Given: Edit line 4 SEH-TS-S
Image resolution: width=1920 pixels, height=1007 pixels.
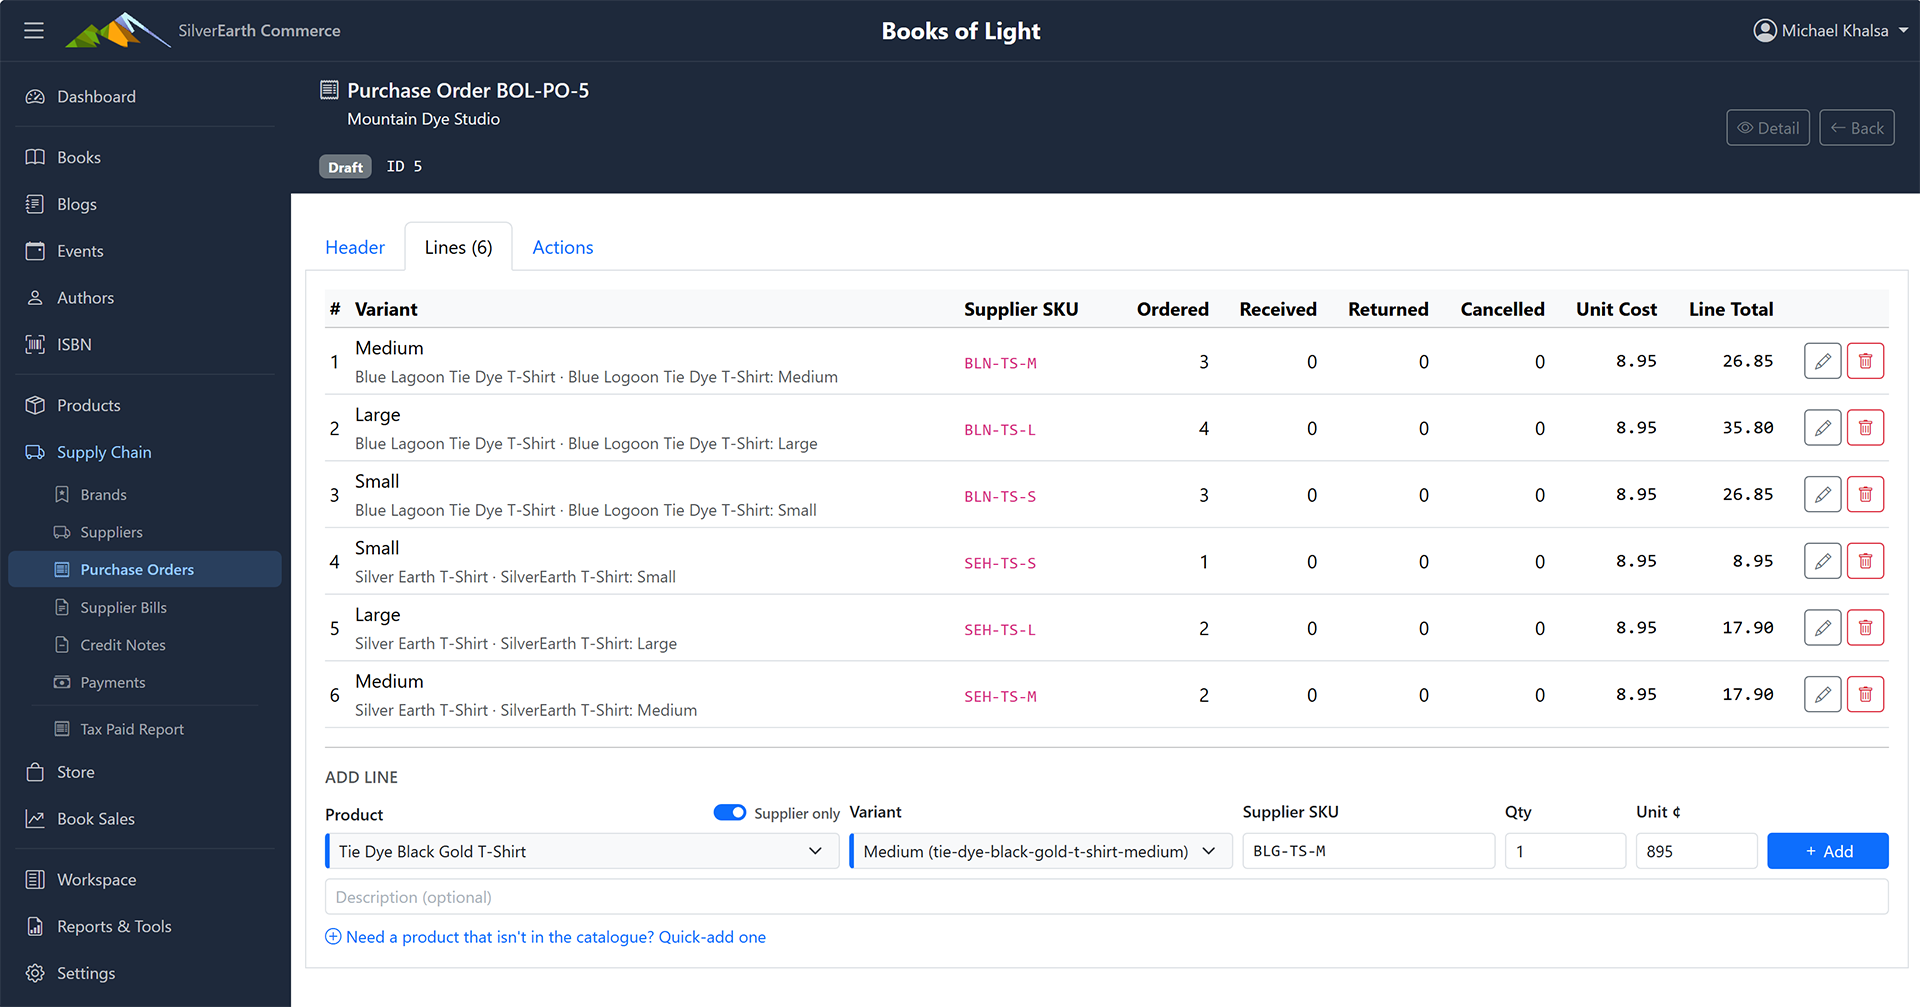Looking at the screenshot, I should coord(1823,561).
